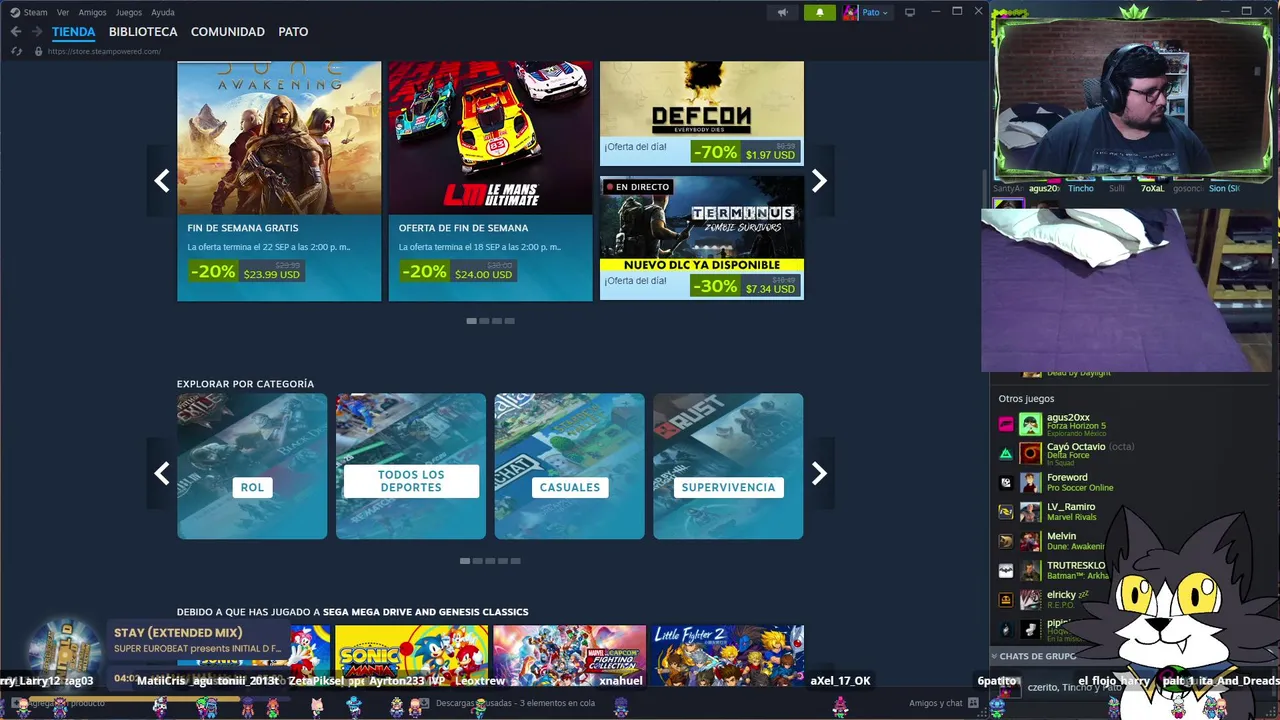Click the padlock icon beside the URL

point(38,51)
